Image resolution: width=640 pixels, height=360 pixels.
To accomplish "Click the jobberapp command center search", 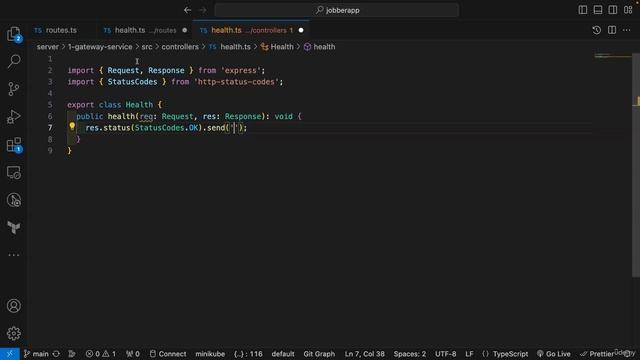I will coord(337,10).
